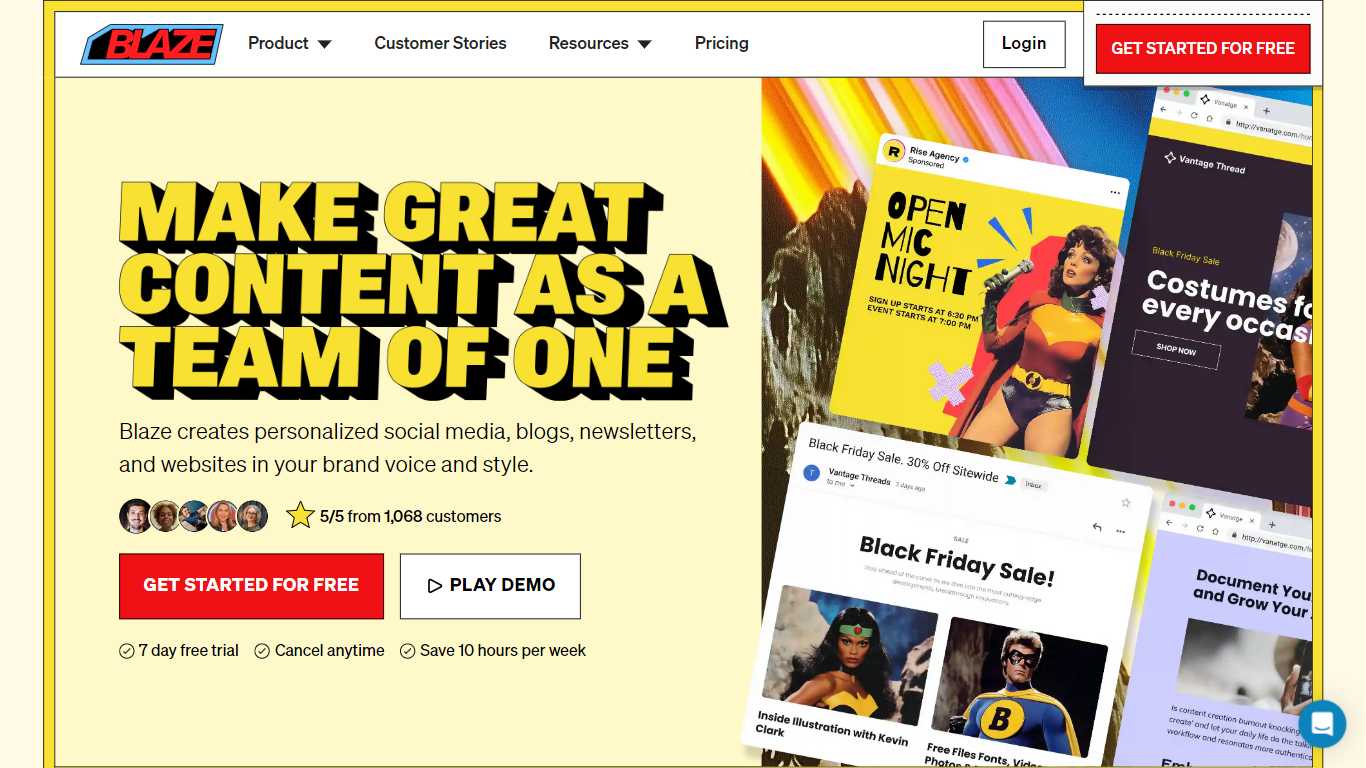Open the Customer Stories page
Image resolution: width=1366 pixels, height=768 pixels.
coord(440,43)
